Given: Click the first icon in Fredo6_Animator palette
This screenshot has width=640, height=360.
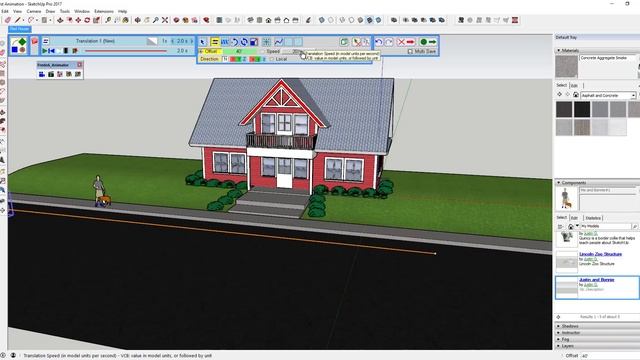Looking at the screenshot, I should pyautogui.click(x=42, y=74).
